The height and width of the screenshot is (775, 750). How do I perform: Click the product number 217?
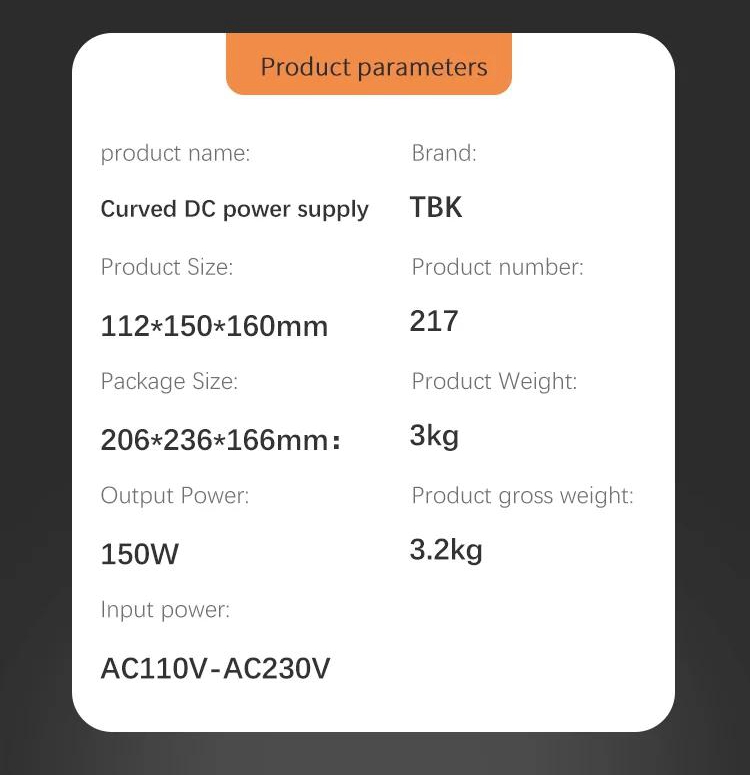pyautogui.click(x=434, y=321)
